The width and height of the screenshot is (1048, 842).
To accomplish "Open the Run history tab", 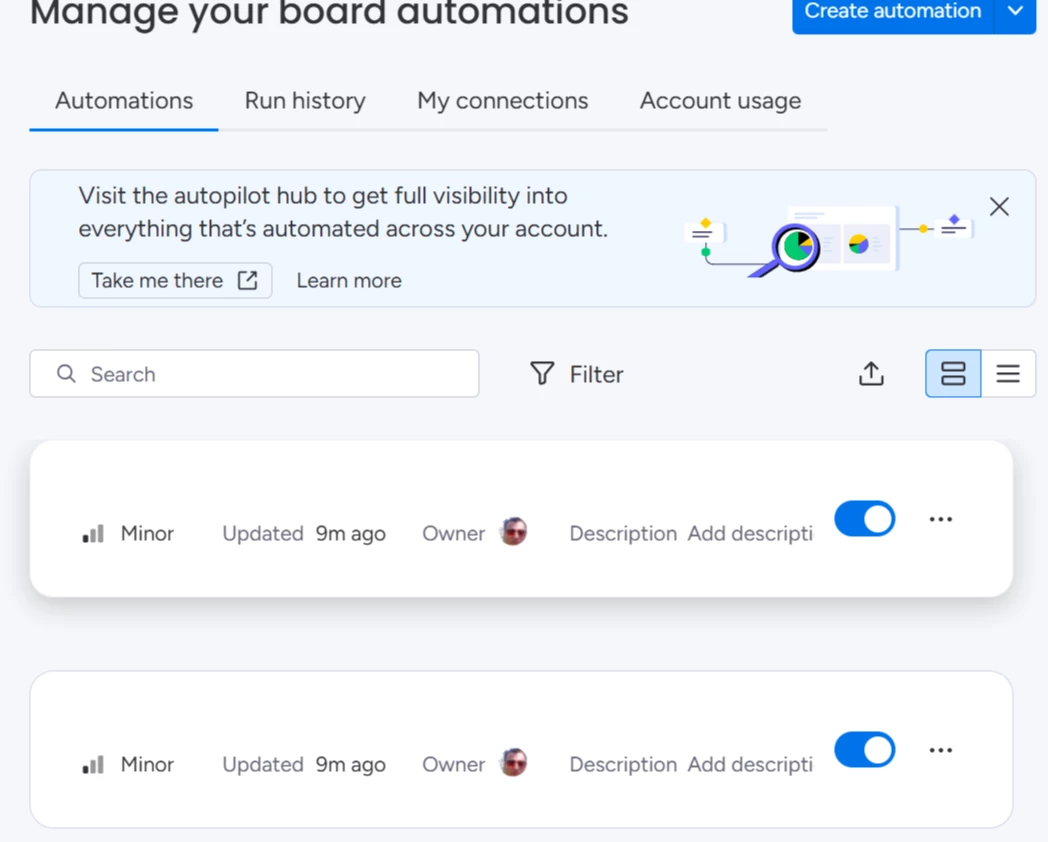I will [305, 101].
